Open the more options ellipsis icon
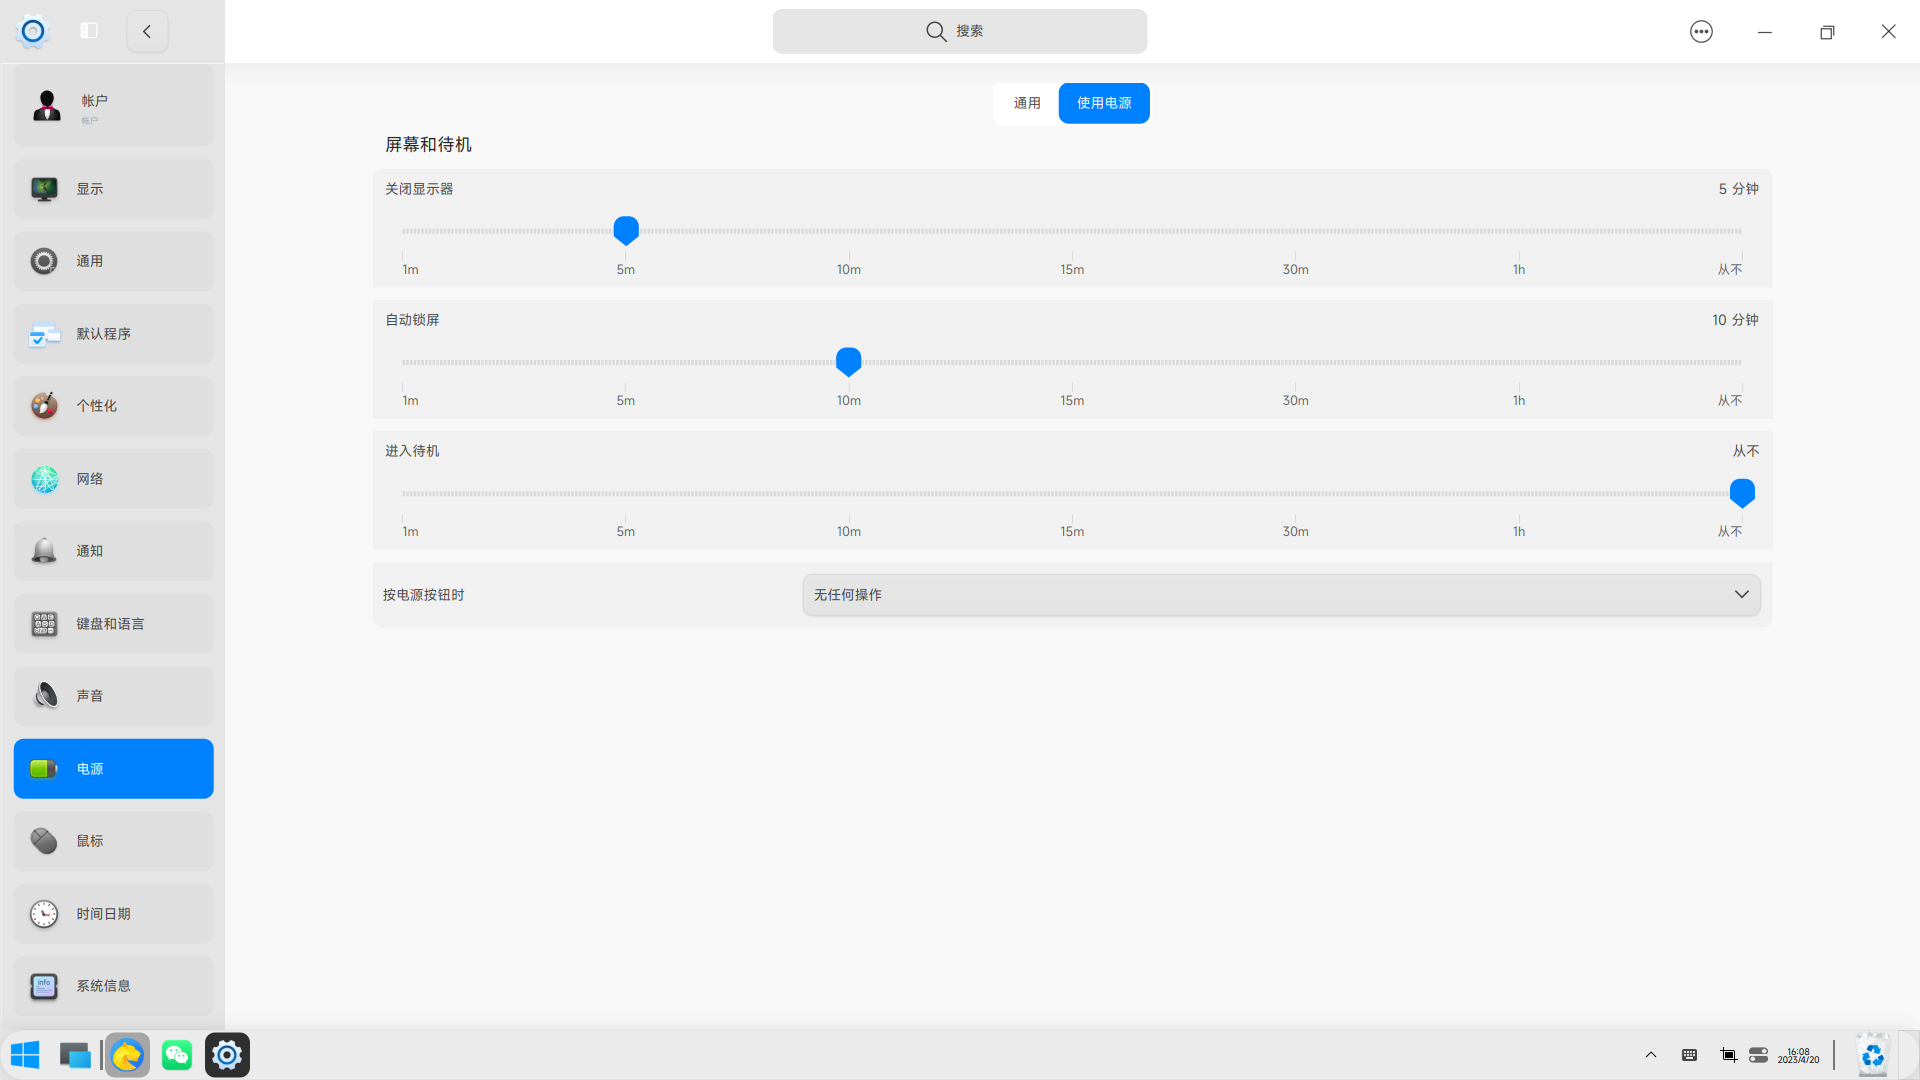This screenshot has height=1080, width=1920. [x=1701, y=32]
